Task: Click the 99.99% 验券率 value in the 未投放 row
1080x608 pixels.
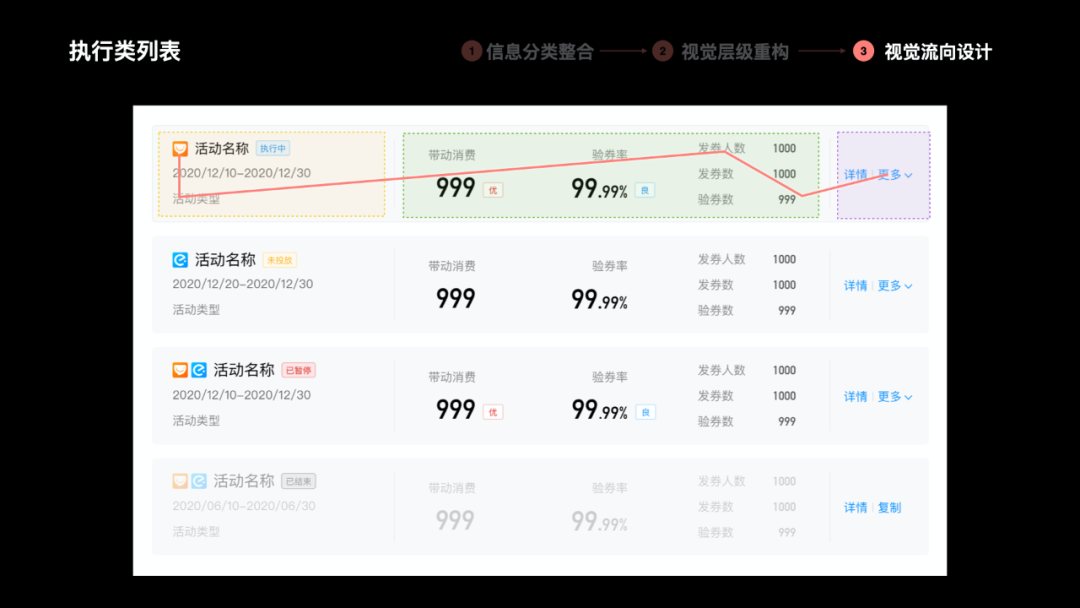Action: (599, 300)
